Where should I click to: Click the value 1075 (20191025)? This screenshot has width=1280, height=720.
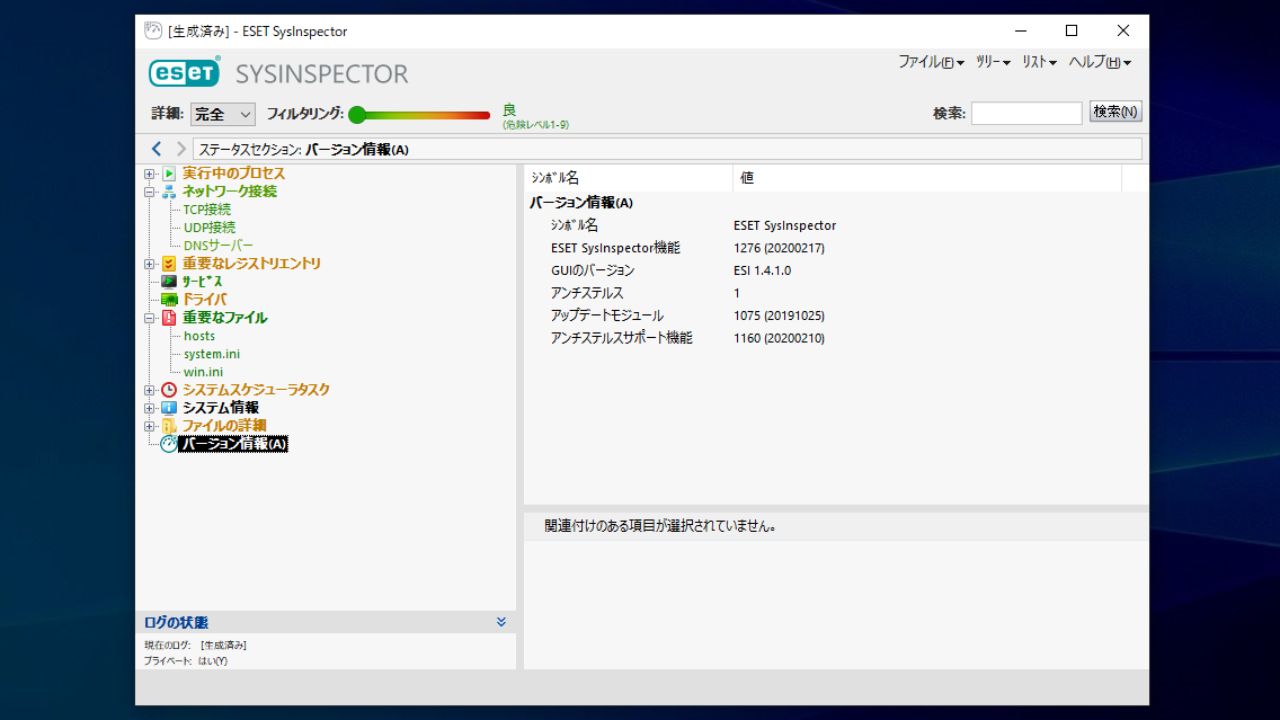click(779, 316)
